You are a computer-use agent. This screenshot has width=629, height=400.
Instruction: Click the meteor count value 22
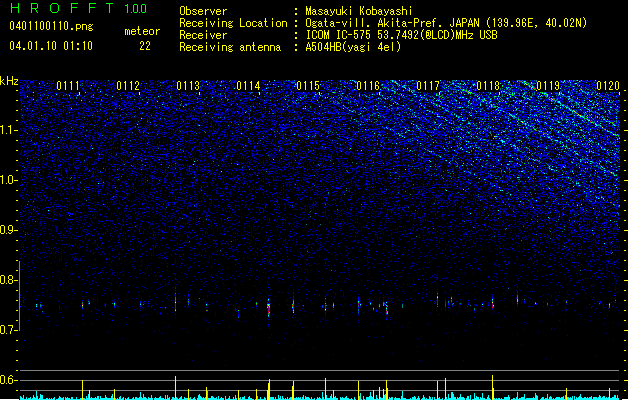pyautogui.click(x=145, y=46)
